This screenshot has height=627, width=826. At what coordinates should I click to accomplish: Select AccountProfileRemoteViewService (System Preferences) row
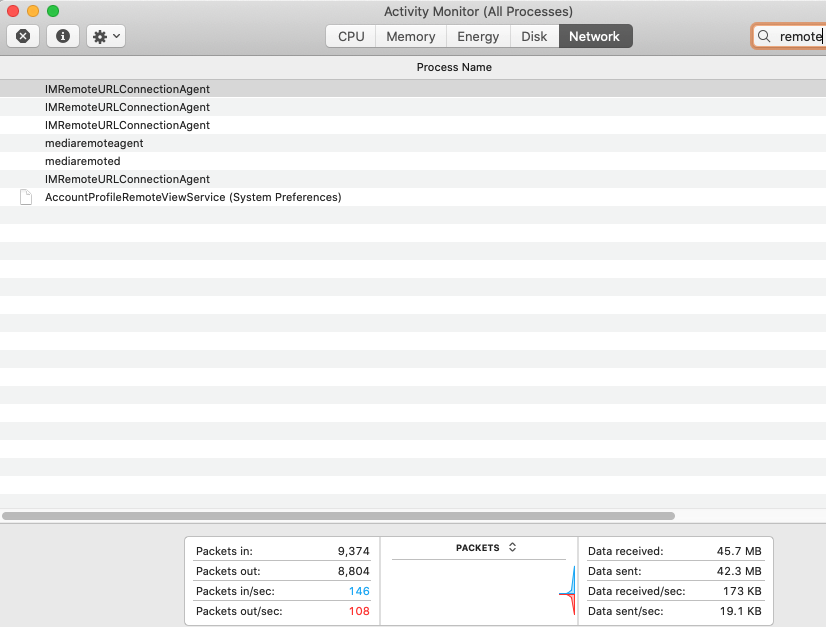(x=413, y=197)
